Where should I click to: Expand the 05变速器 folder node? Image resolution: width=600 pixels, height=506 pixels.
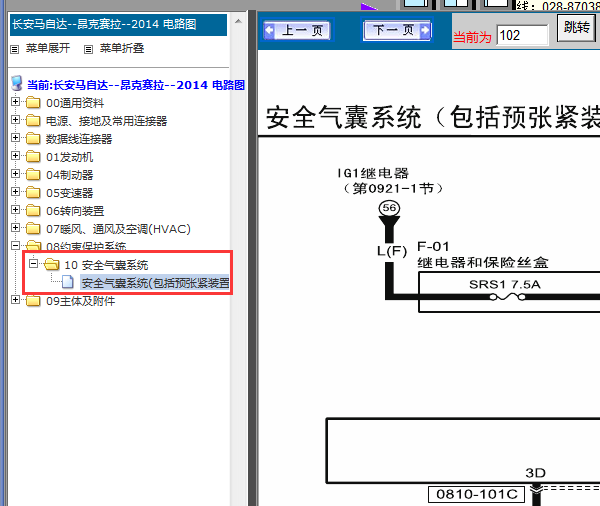coord(15,192)
